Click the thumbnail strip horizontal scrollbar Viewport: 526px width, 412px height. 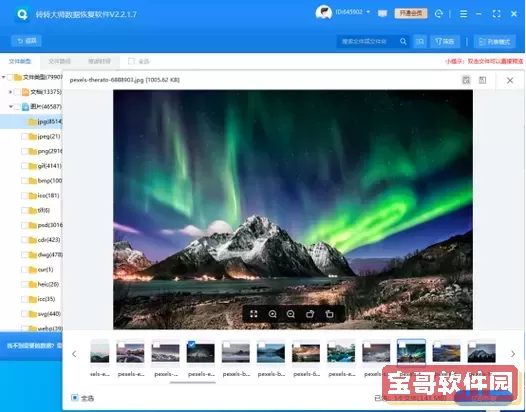pyautogui.click(x=193, y=382)
